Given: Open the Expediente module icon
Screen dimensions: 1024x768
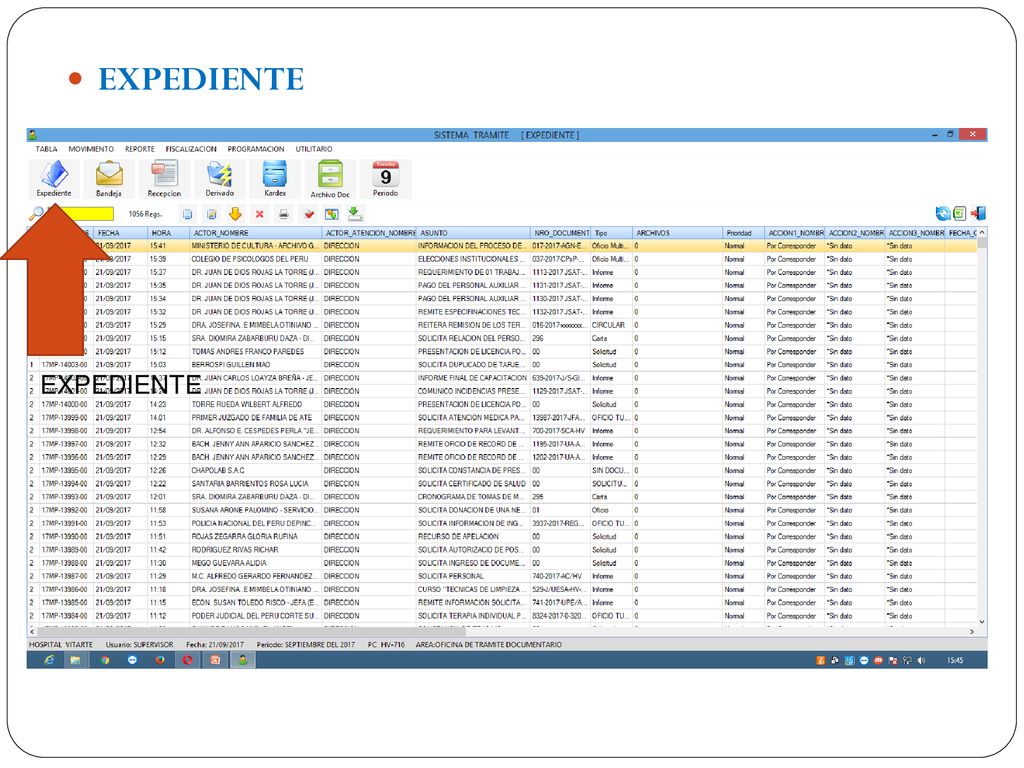Looking at the screenshot, I should [x=54, y=179].
